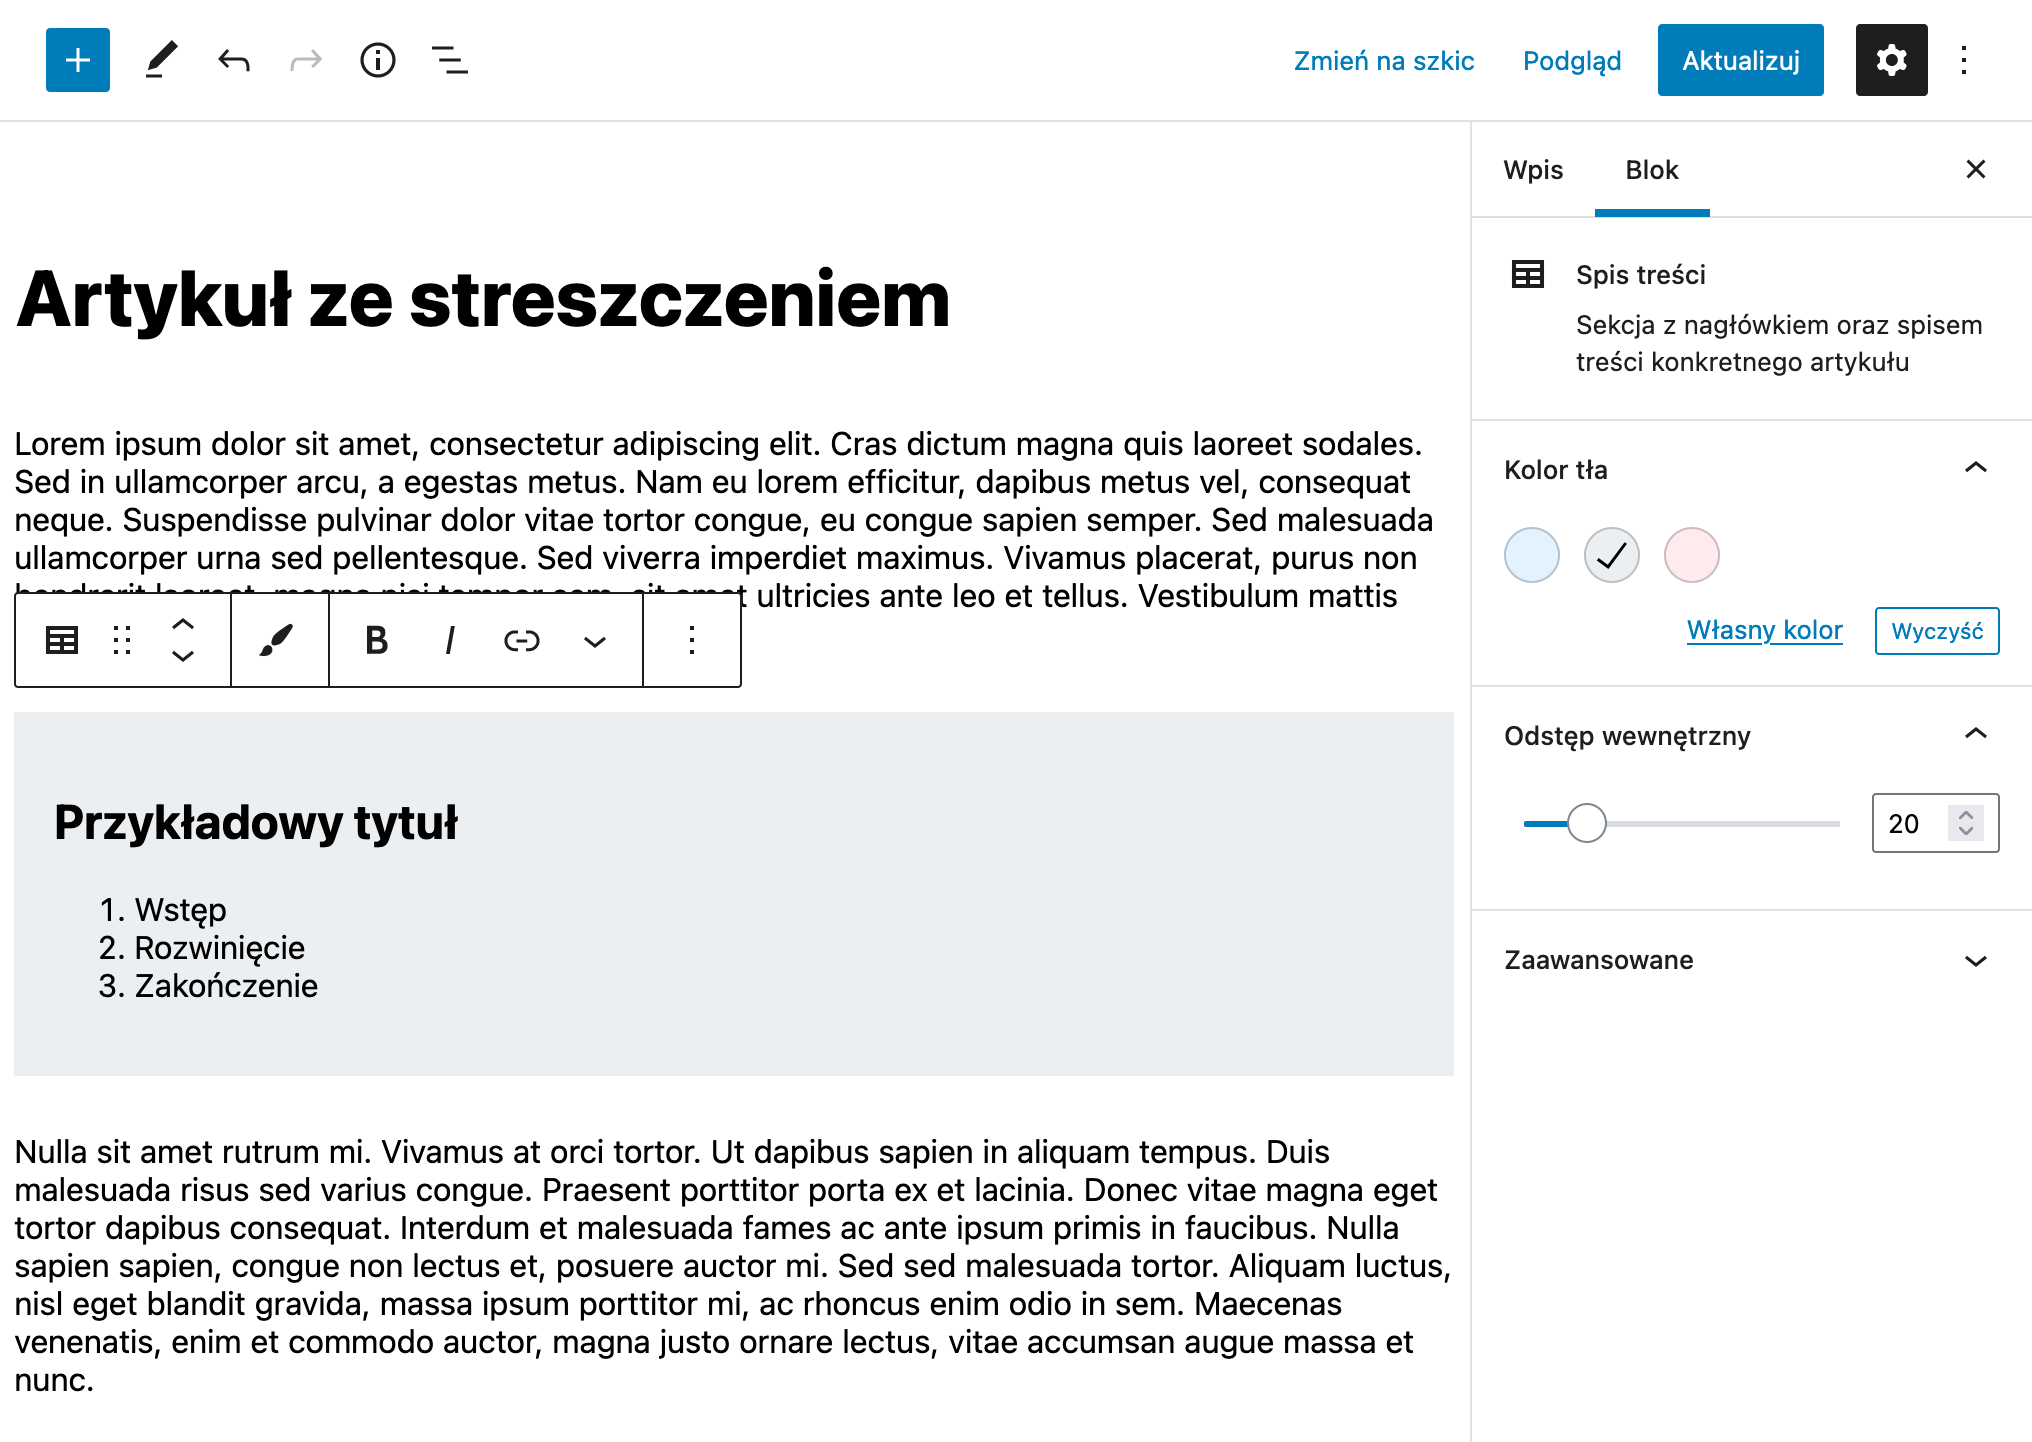Click the Zakończenie list item

(226, 986)
